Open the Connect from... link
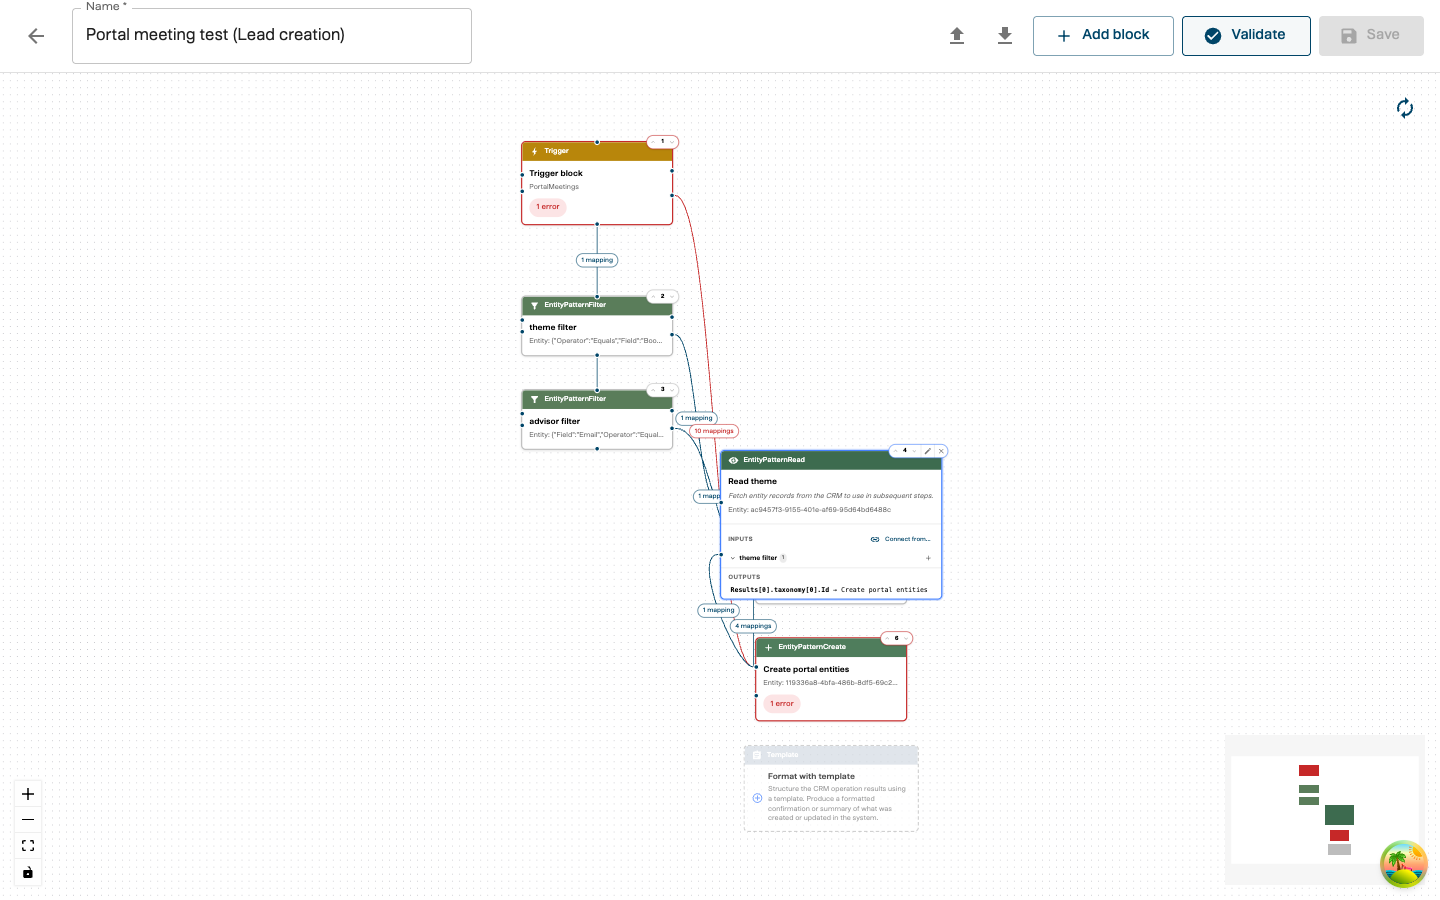 [901, 539]
